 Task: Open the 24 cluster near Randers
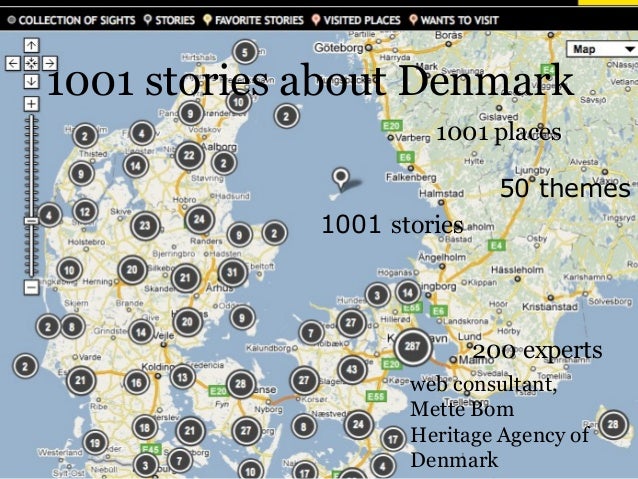point(199,220)
